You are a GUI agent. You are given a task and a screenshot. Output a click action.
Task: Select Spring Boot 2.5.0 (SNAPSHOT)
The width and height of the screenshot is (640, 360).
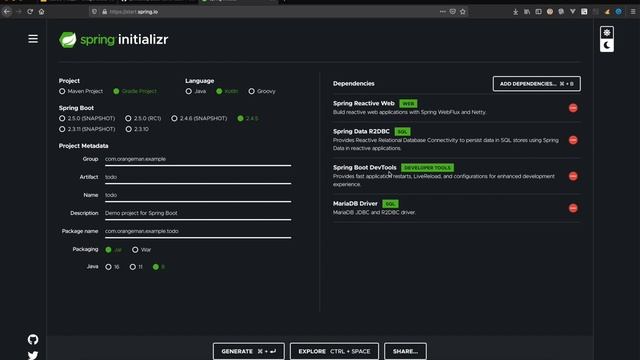pos(87,118)
